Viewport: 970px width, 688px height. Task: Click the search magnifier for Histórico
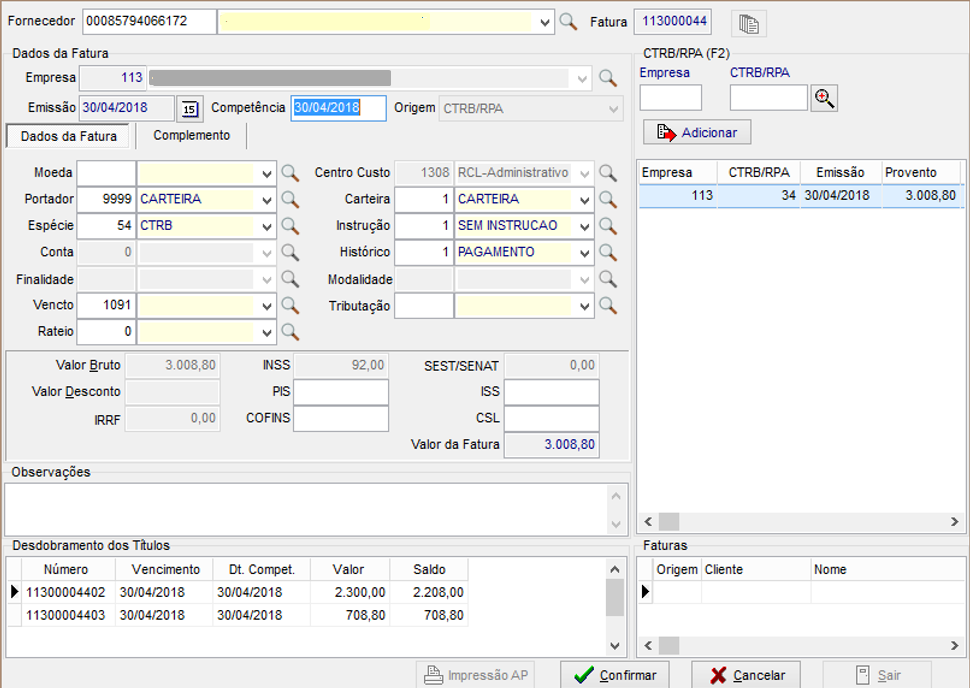point(608,252)
